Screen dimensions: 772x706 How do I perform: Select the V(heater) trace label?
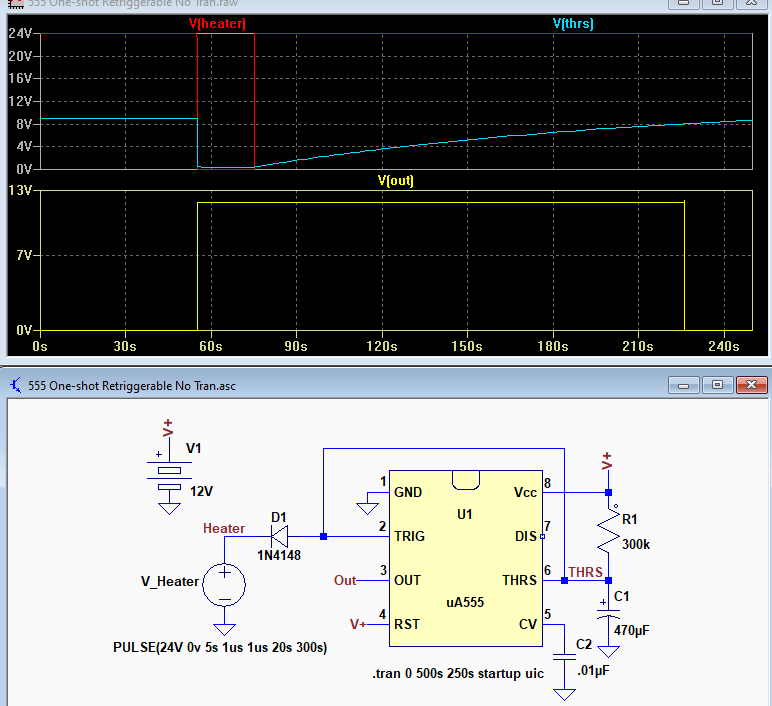(x=217, y=24)
